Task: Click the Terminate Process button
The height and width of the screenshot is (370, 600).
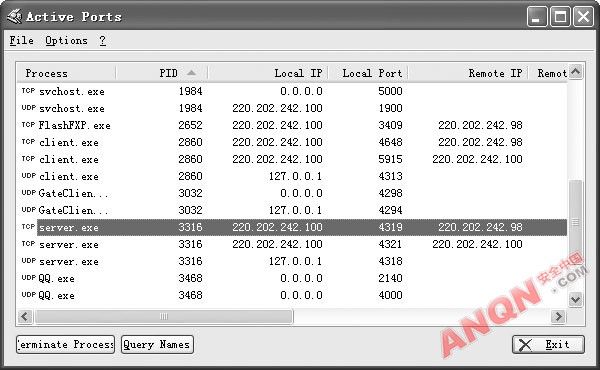Action: [65, 344]
